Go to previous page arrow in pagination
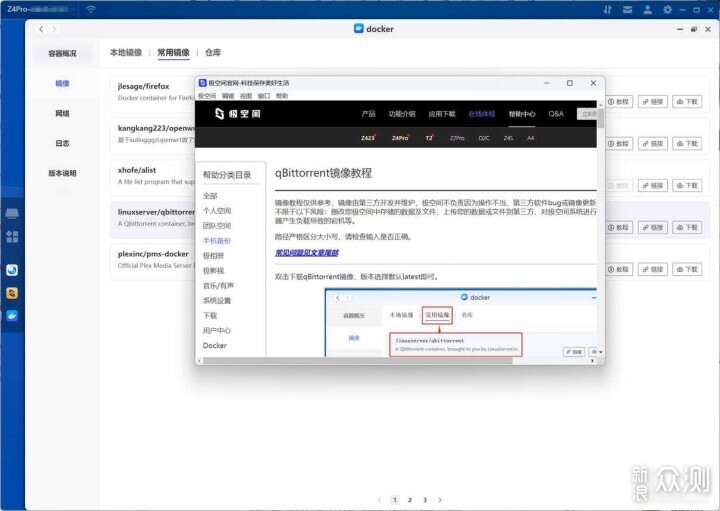This screenshot has height=511, width=720. coord(379,500)
